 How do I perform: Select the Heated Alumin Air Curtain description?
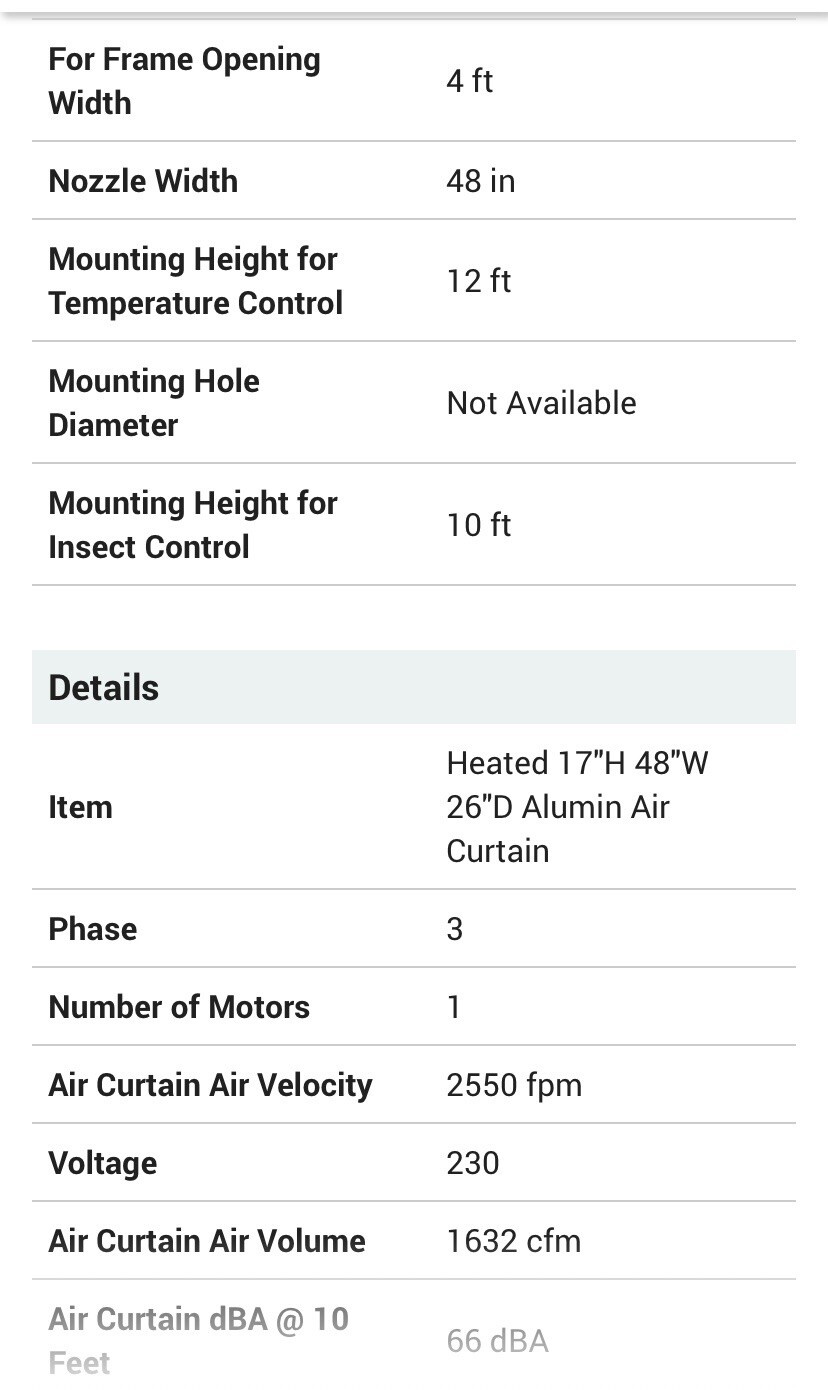tap(577, 807)
